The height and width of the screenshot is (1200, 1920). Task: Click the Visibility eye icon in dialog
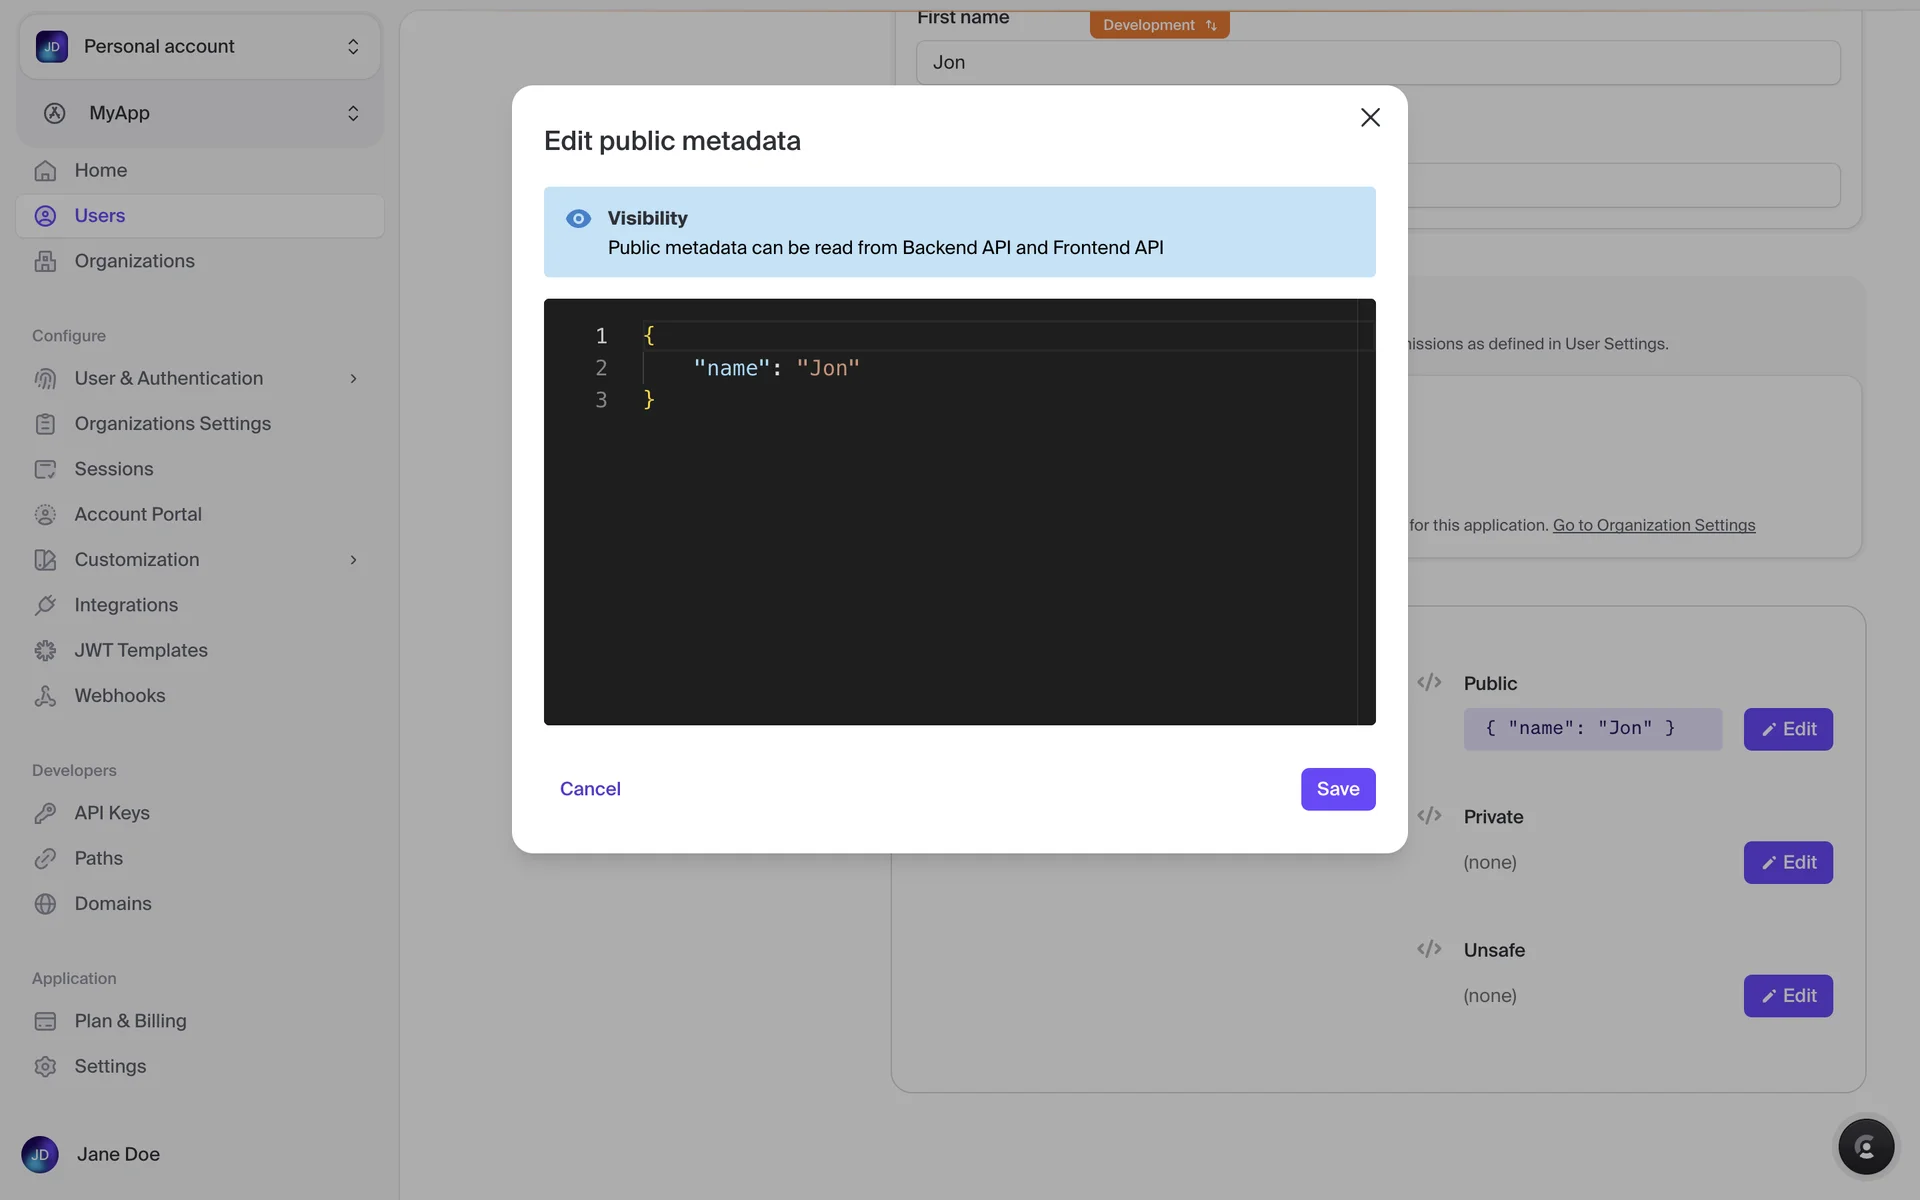(578, 218)
